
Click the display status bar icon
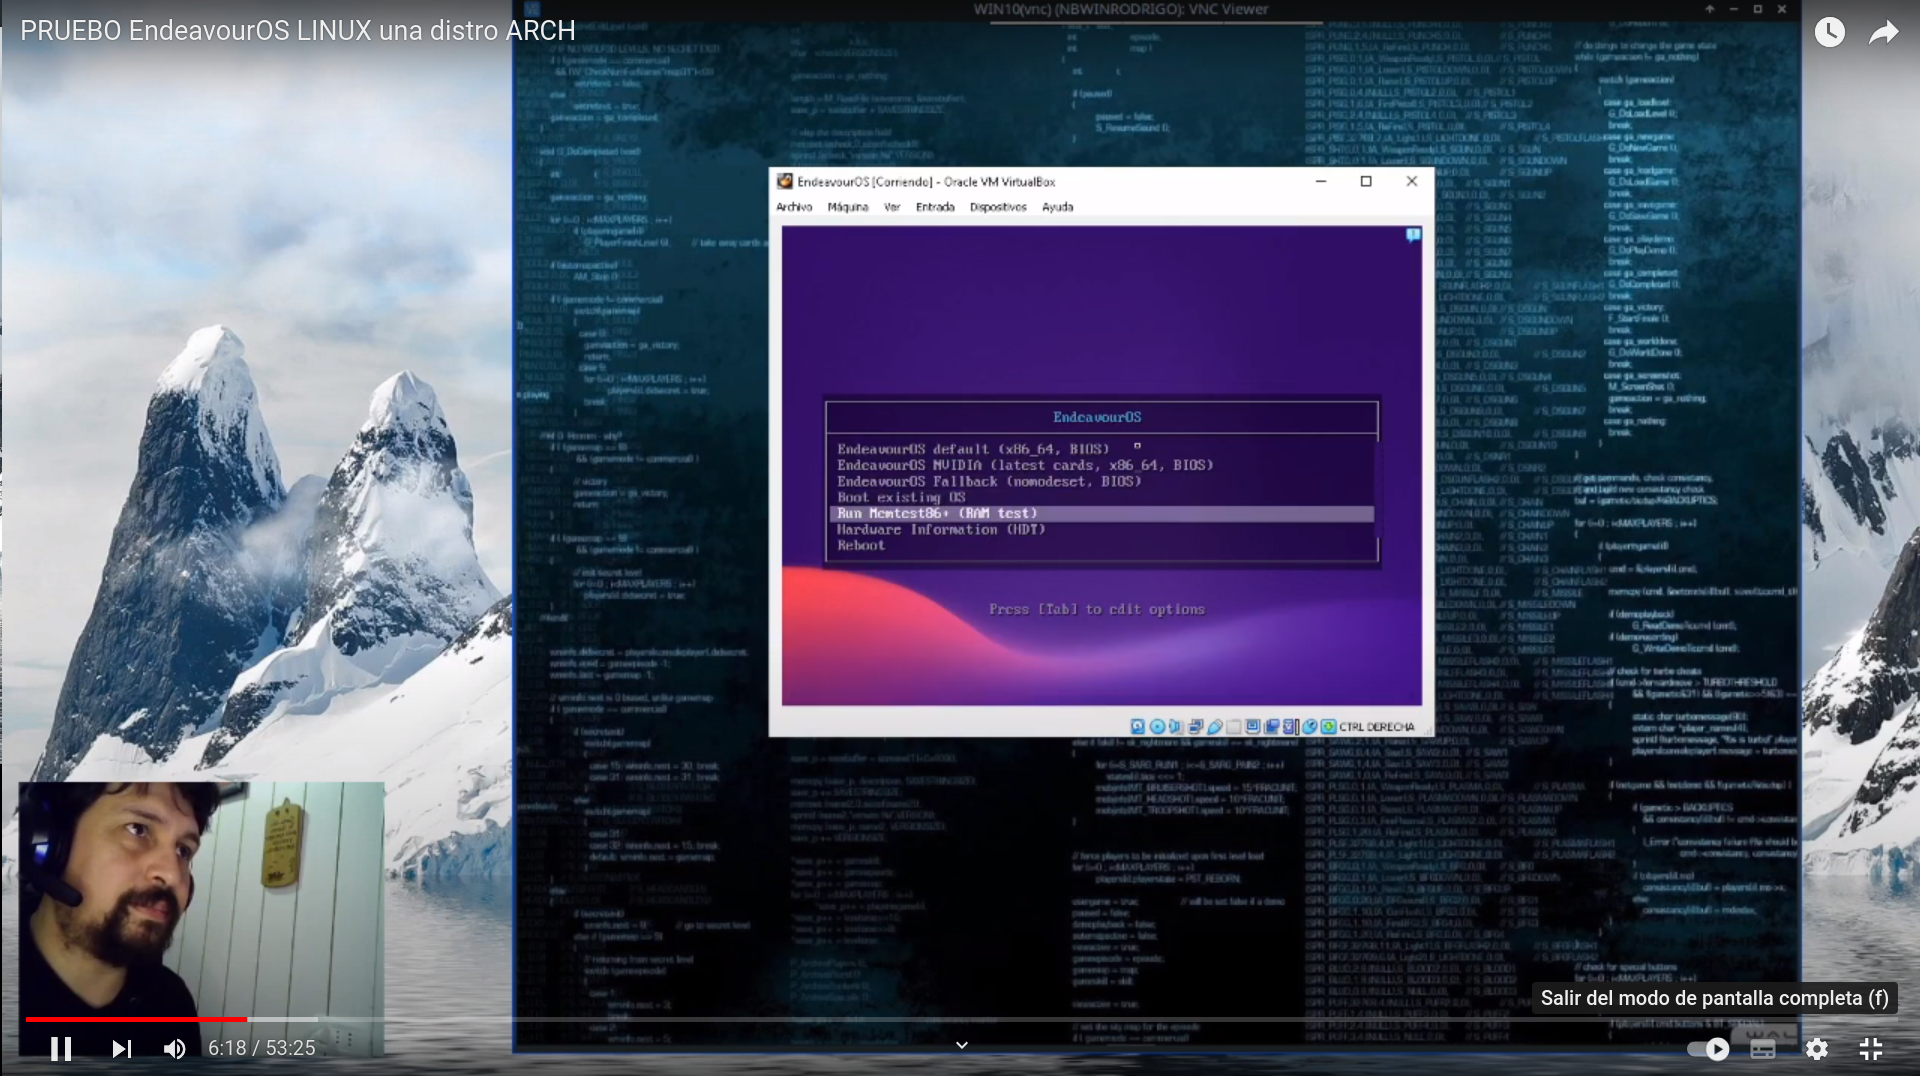click(x=1252, y=727)
